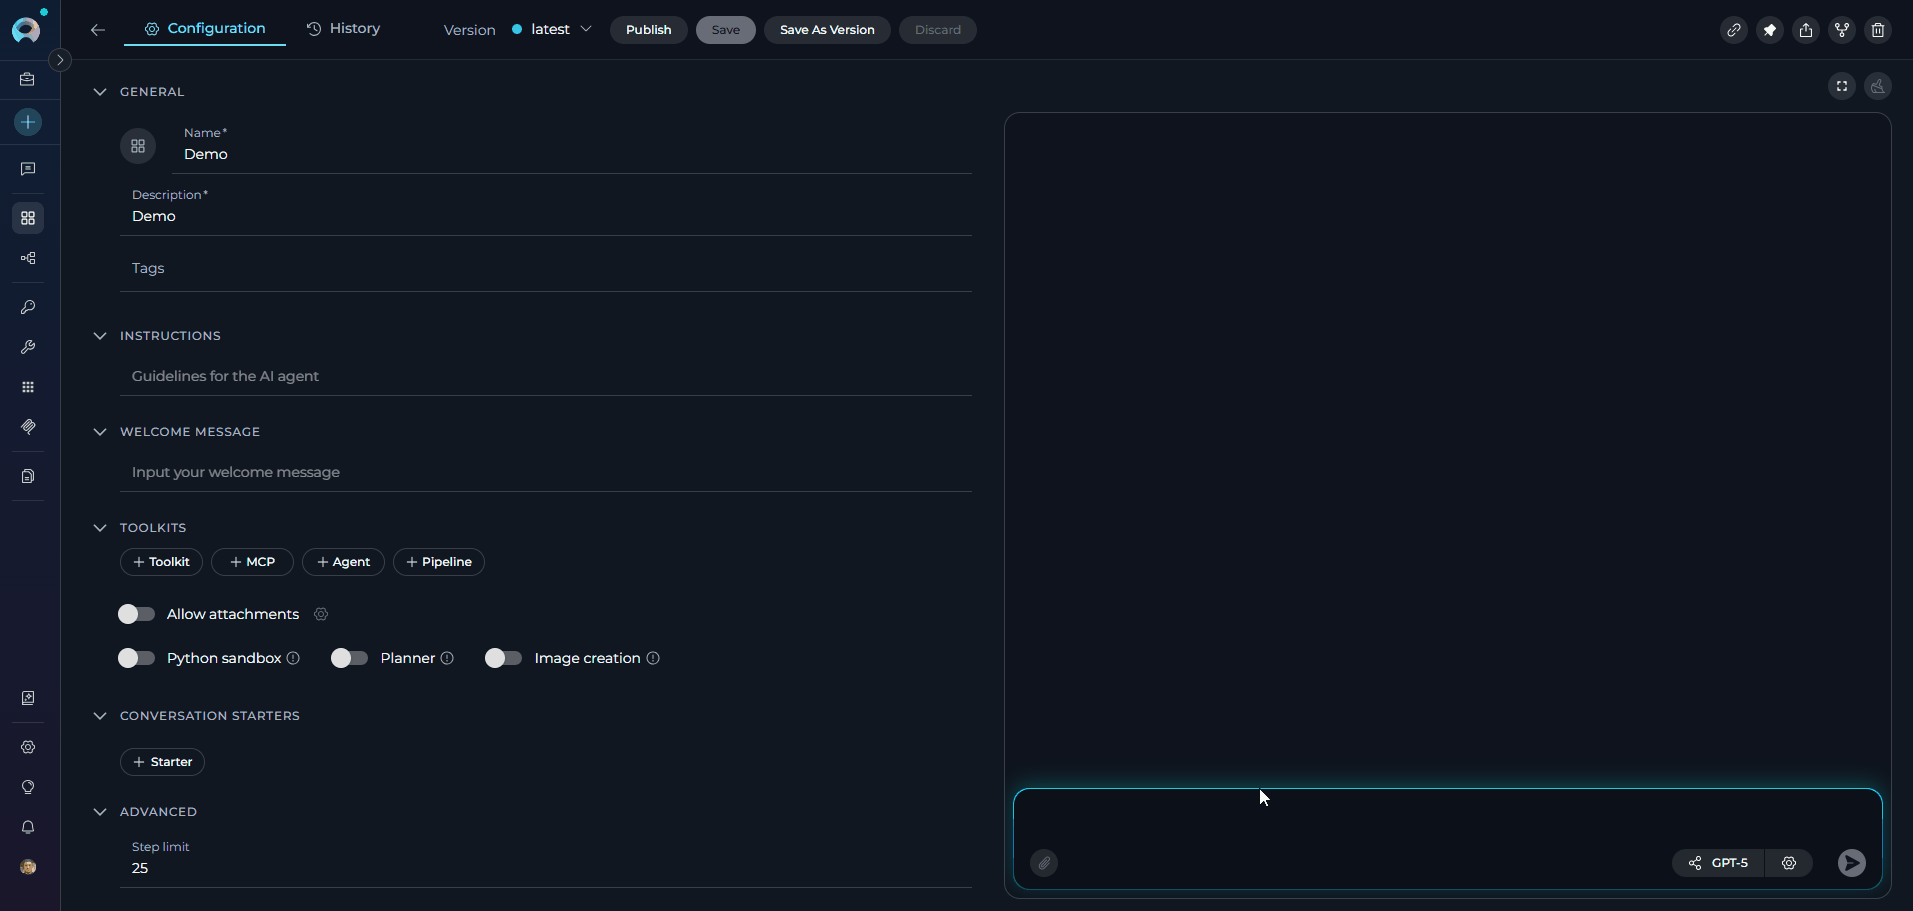Click the fullscreen icon above chat panel
Image resolution: width=1913 pixels, height=911 pixels.
coord(1841,86)
